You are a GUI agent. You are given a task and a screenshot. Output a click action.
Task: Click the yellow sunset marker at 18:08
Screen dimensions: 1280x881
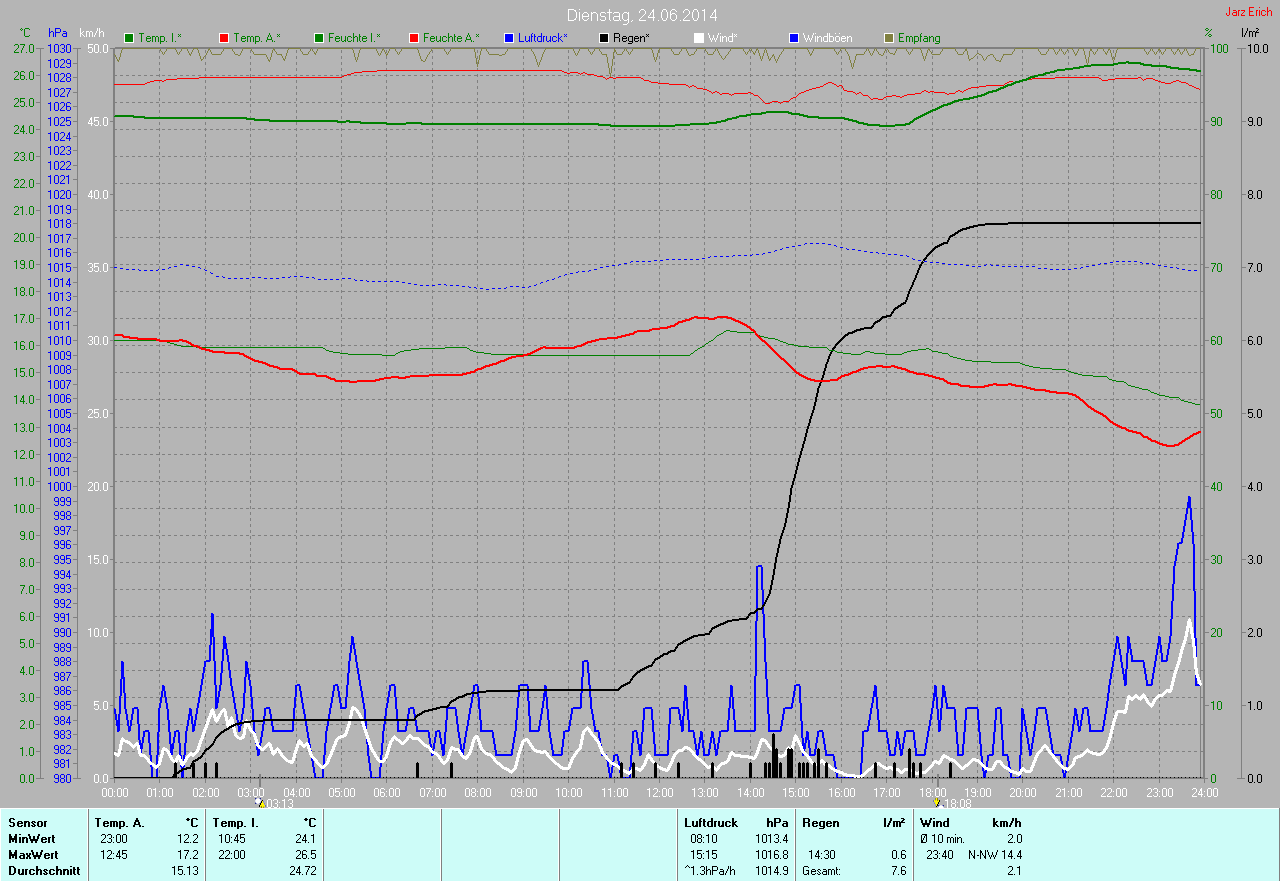coord(936,802)
